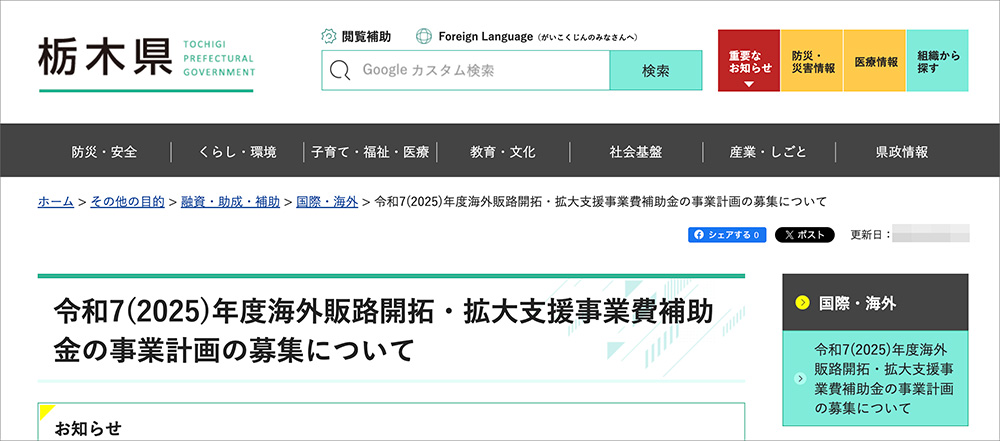Viewport: 1000px width, 441px height.
Task: Select 社会基盤 navigation menu
Action: (636, 153)
